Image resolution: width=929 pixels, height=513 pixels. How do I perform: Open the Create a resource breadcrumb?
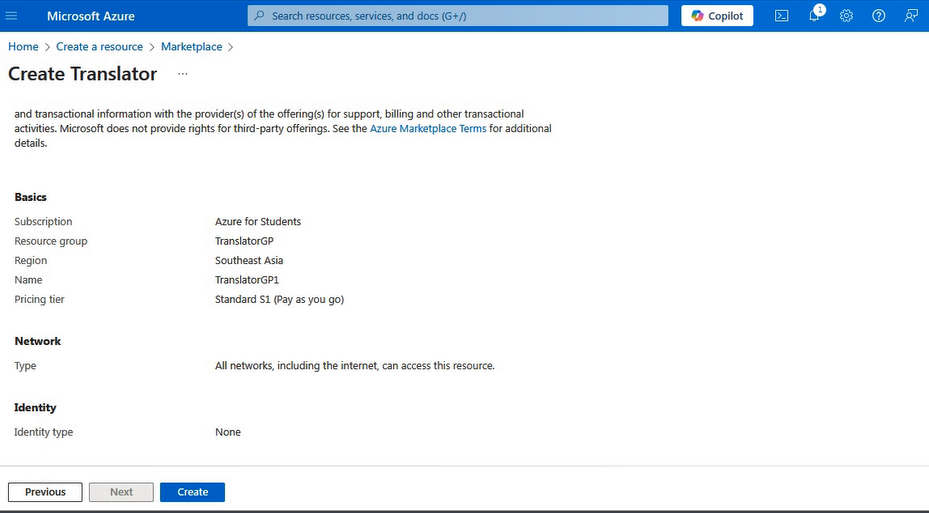click(100, 47)
